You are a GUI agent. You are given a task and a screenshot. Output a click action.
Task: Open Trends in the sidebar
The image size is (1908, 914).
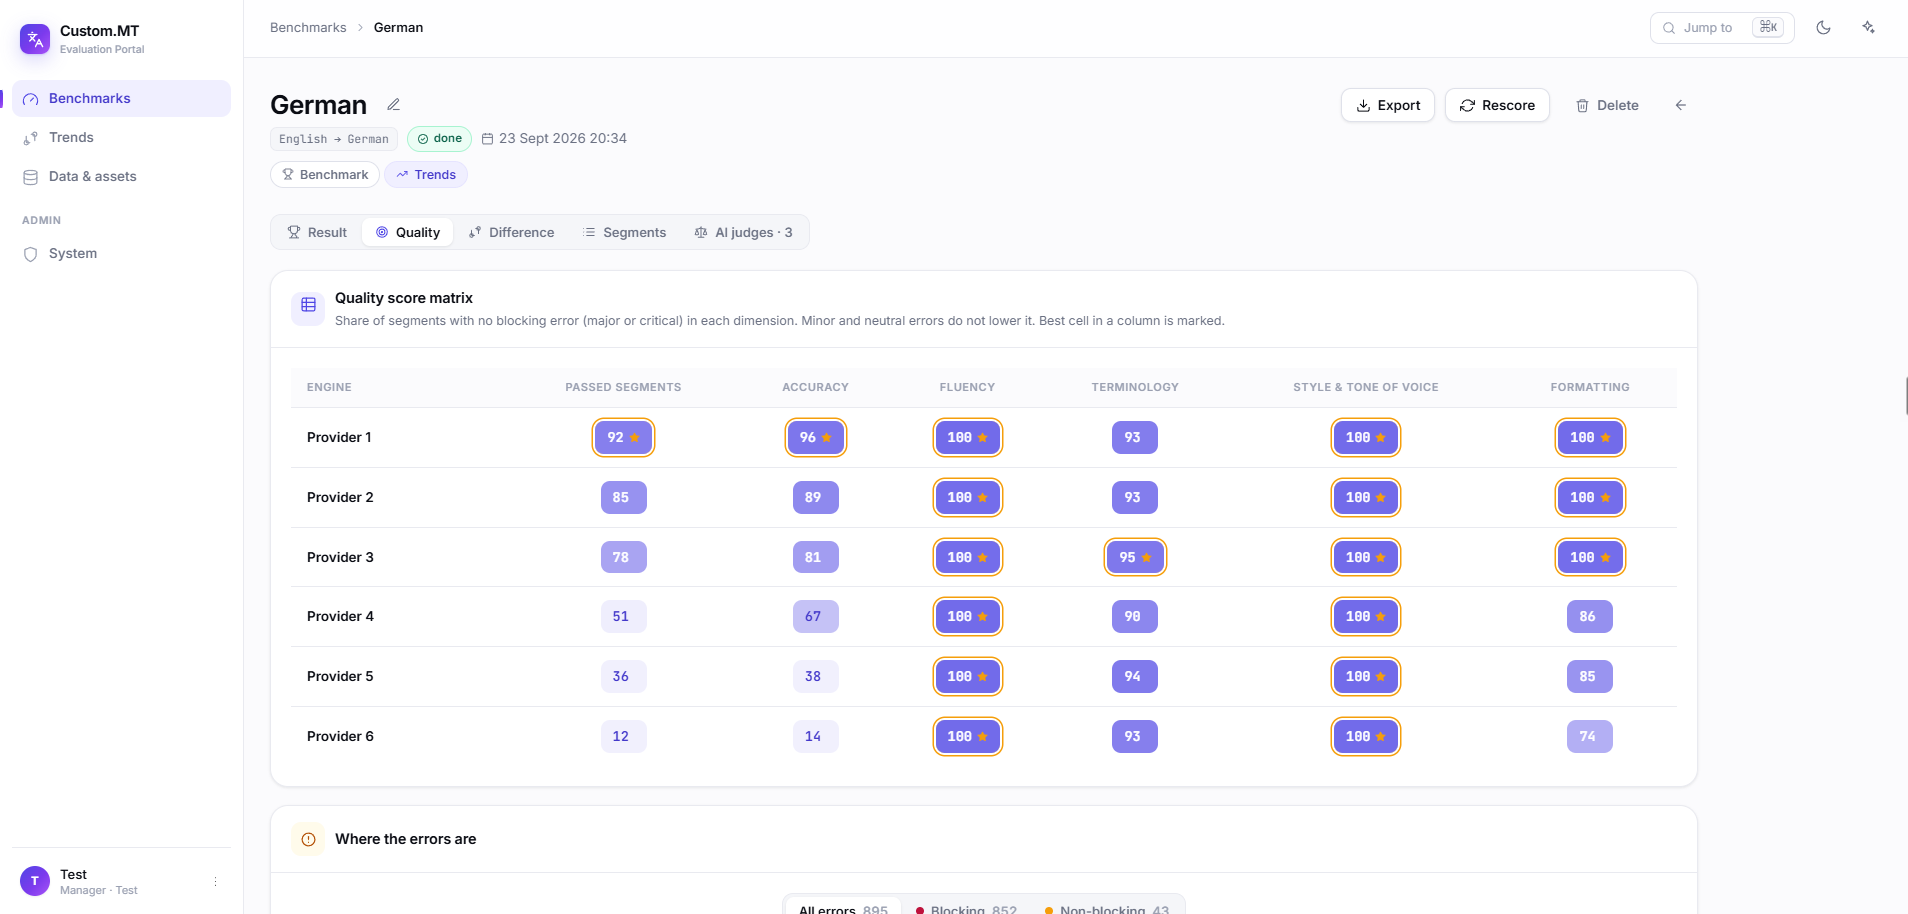[121, 137]
